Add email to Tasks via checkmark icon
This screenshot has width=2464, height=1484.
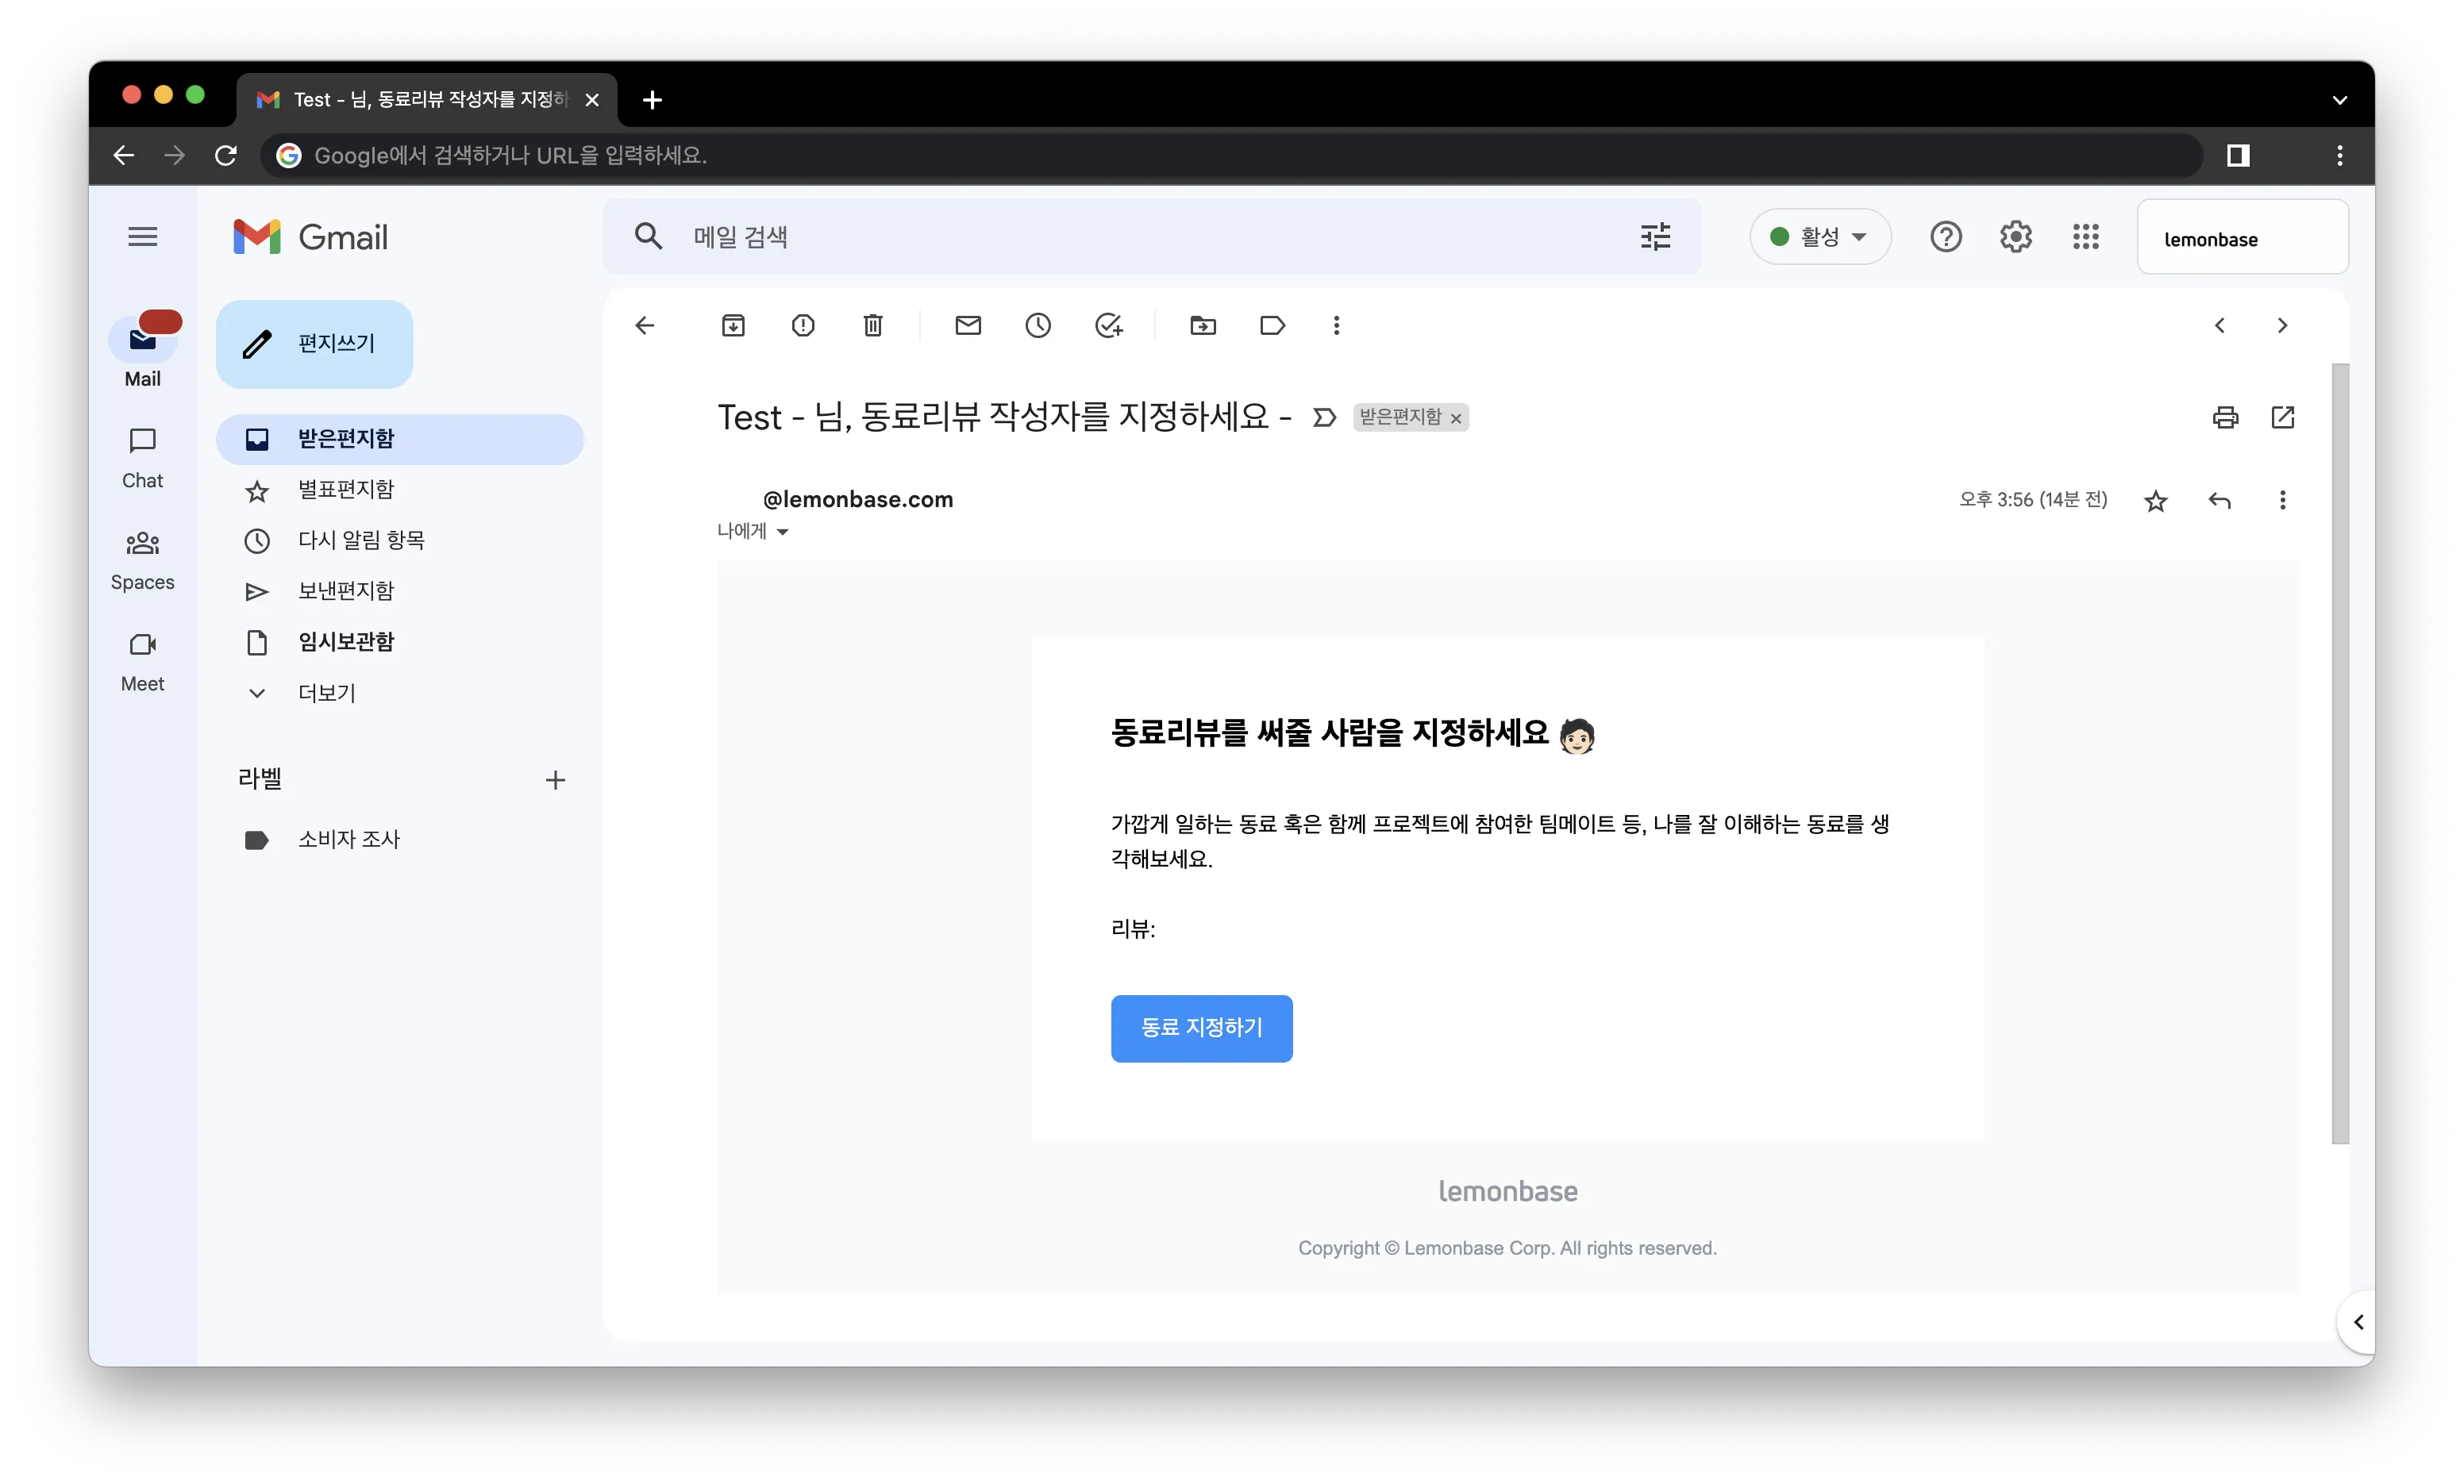1109,325
